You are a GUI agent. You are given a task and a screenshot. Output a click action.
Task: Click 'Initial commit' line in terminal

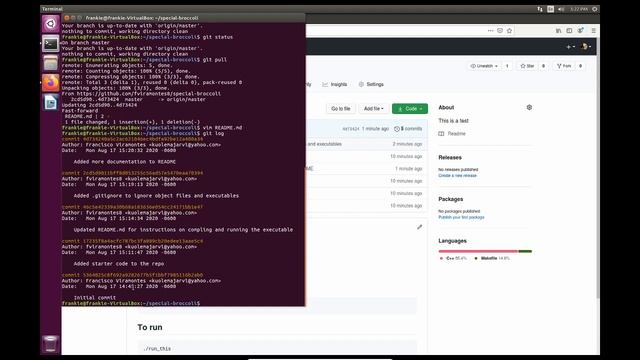95,298
